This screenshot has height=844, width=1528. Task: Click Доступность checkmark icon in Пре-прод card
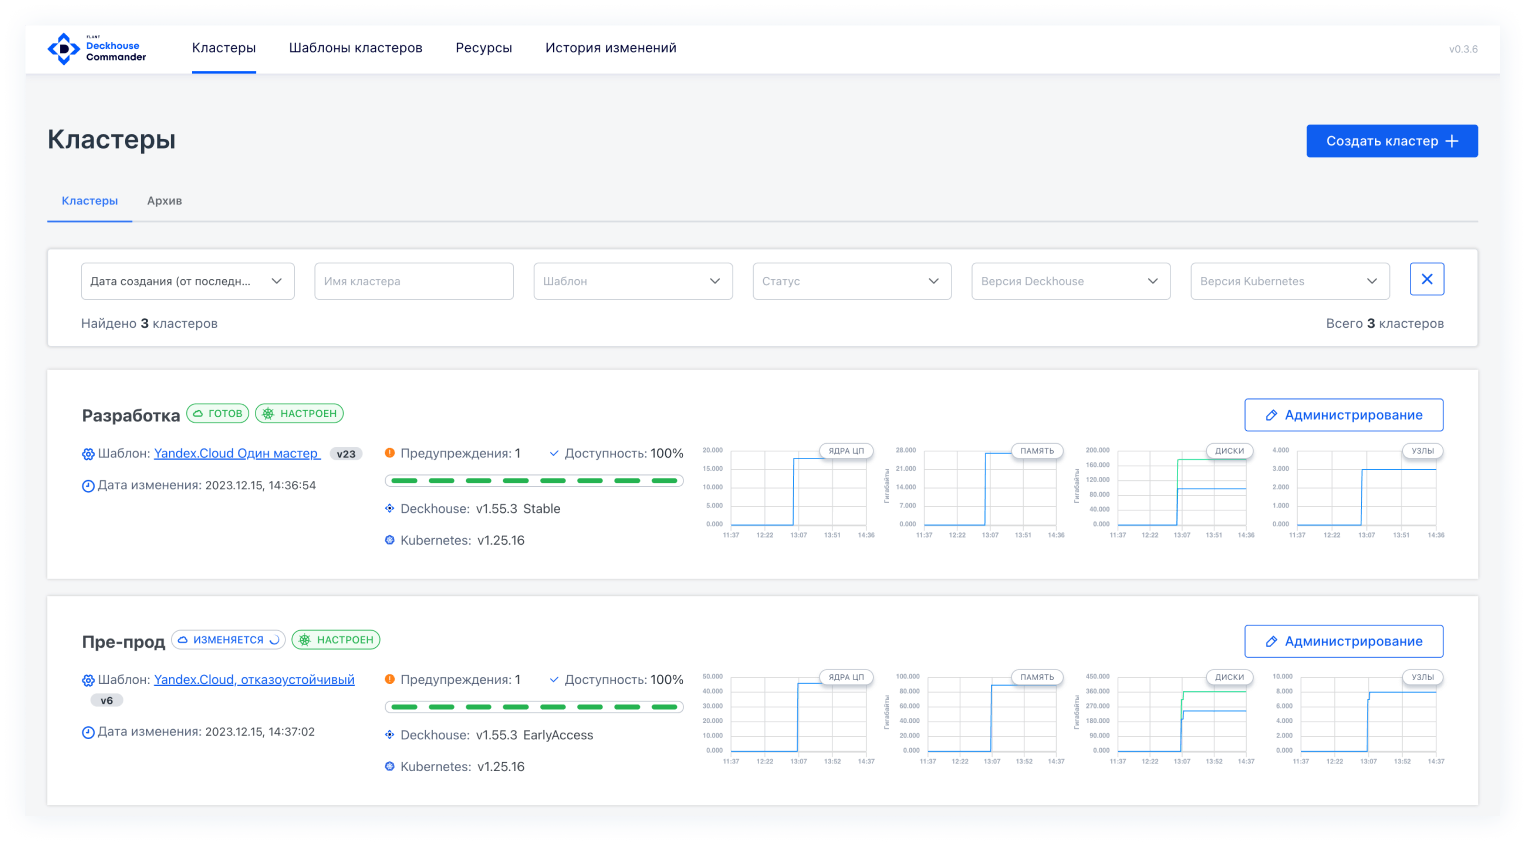coord(554,679)
